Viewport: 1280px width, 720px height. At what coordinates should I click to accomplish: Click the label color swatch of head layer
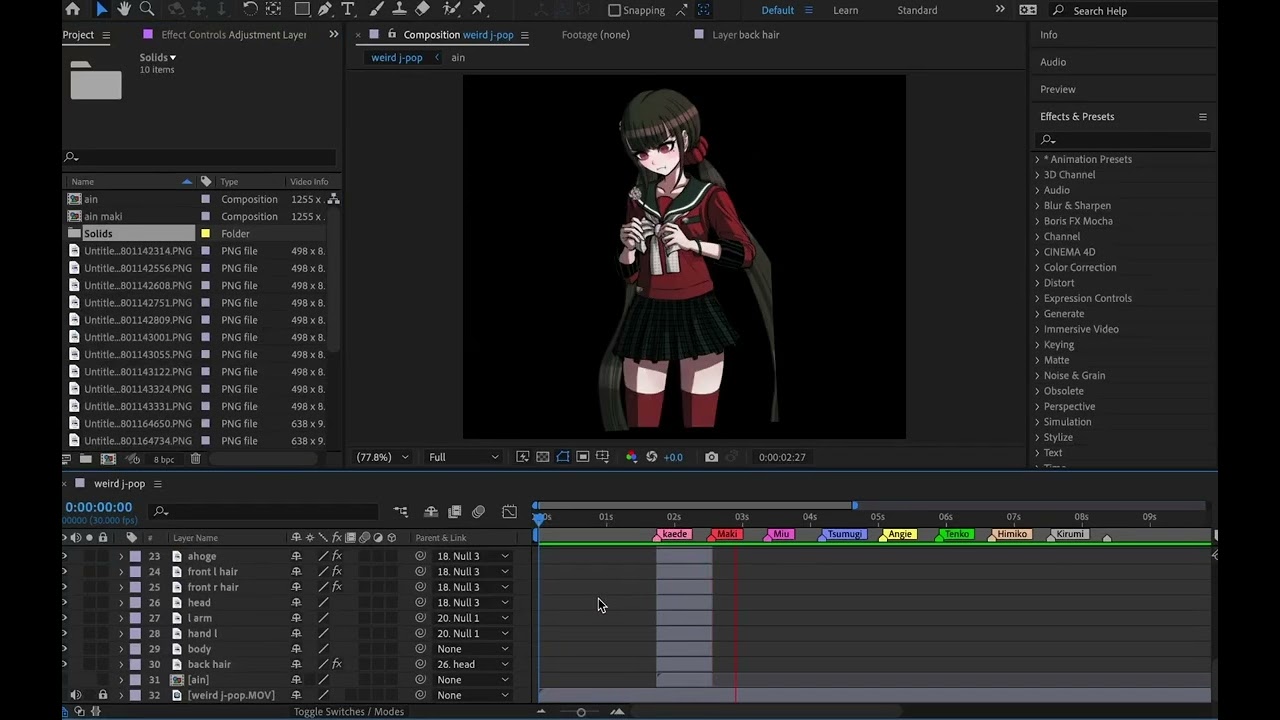pos(135,603)
